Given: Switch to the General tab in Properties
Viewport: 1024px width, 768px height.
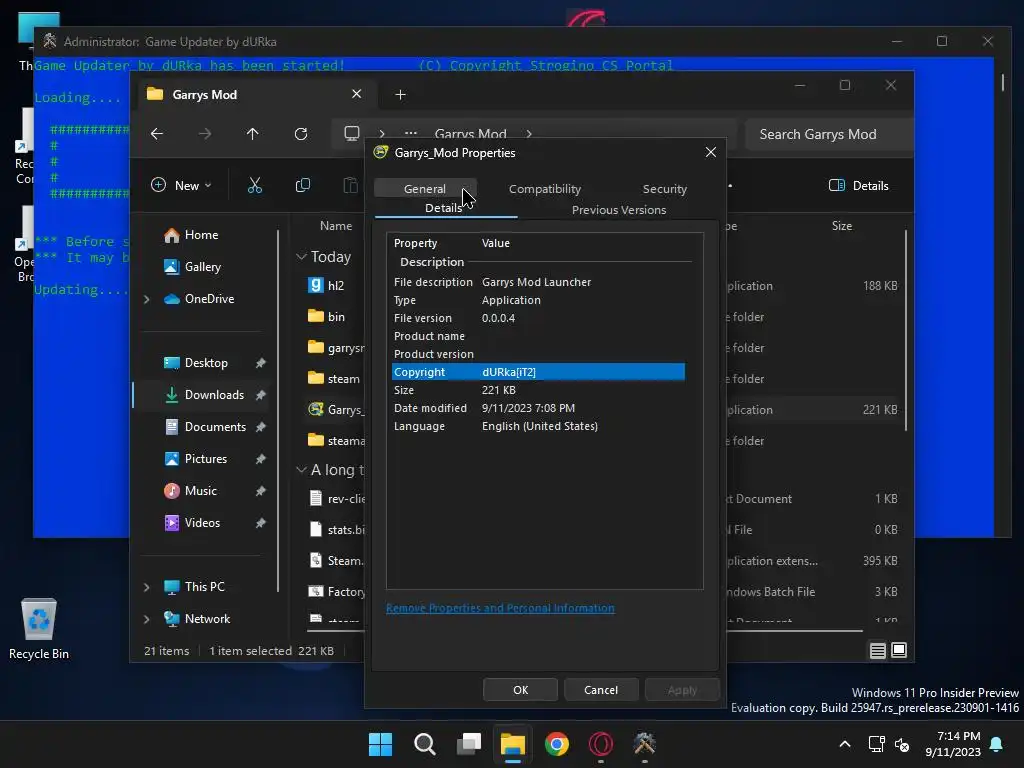Looking at the screenshot, I should (424, 189).
